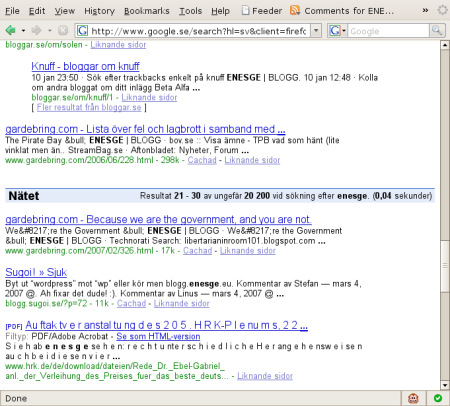Click the green Back arrow button
The image size is (450, 406).
click(x=11, y=31)
